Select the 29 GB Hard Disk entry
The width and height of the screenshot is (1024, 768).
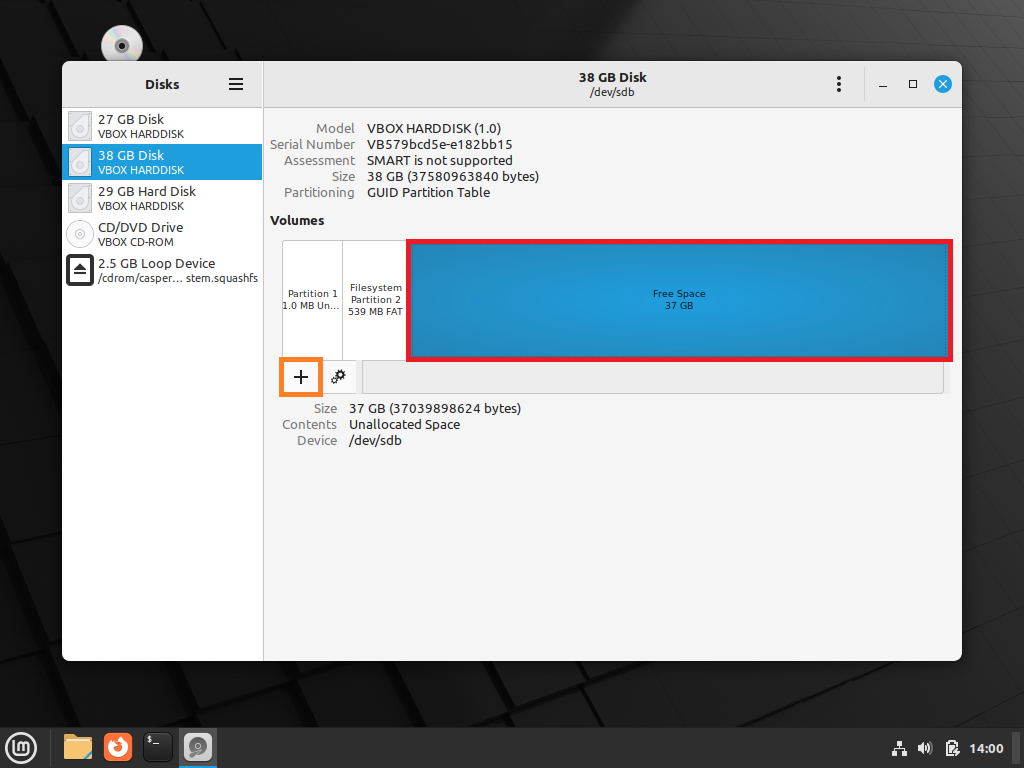(162, 198)
